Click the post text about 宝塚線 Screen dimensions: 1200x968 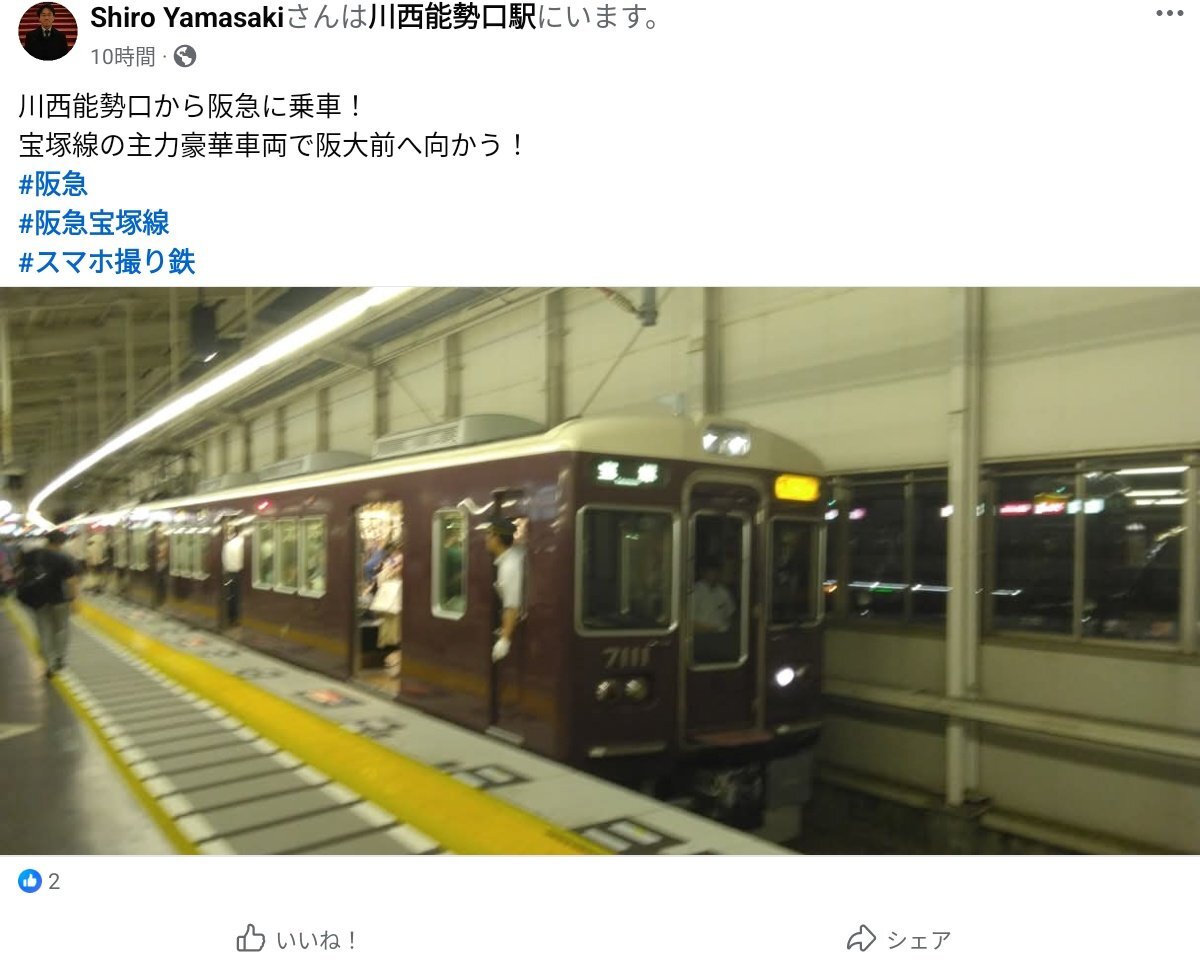click(x=272, y=145)
